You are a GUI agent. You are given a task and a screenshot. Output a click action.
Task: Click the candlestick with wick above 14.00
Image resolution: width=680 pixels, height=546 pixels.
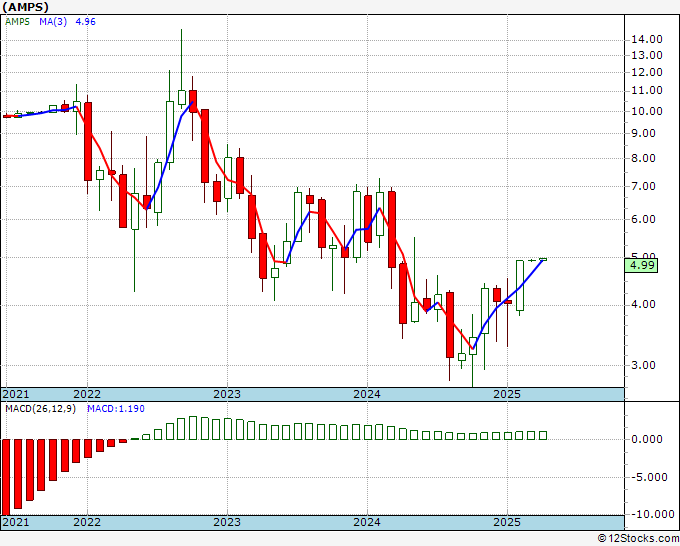coord(182,97)
